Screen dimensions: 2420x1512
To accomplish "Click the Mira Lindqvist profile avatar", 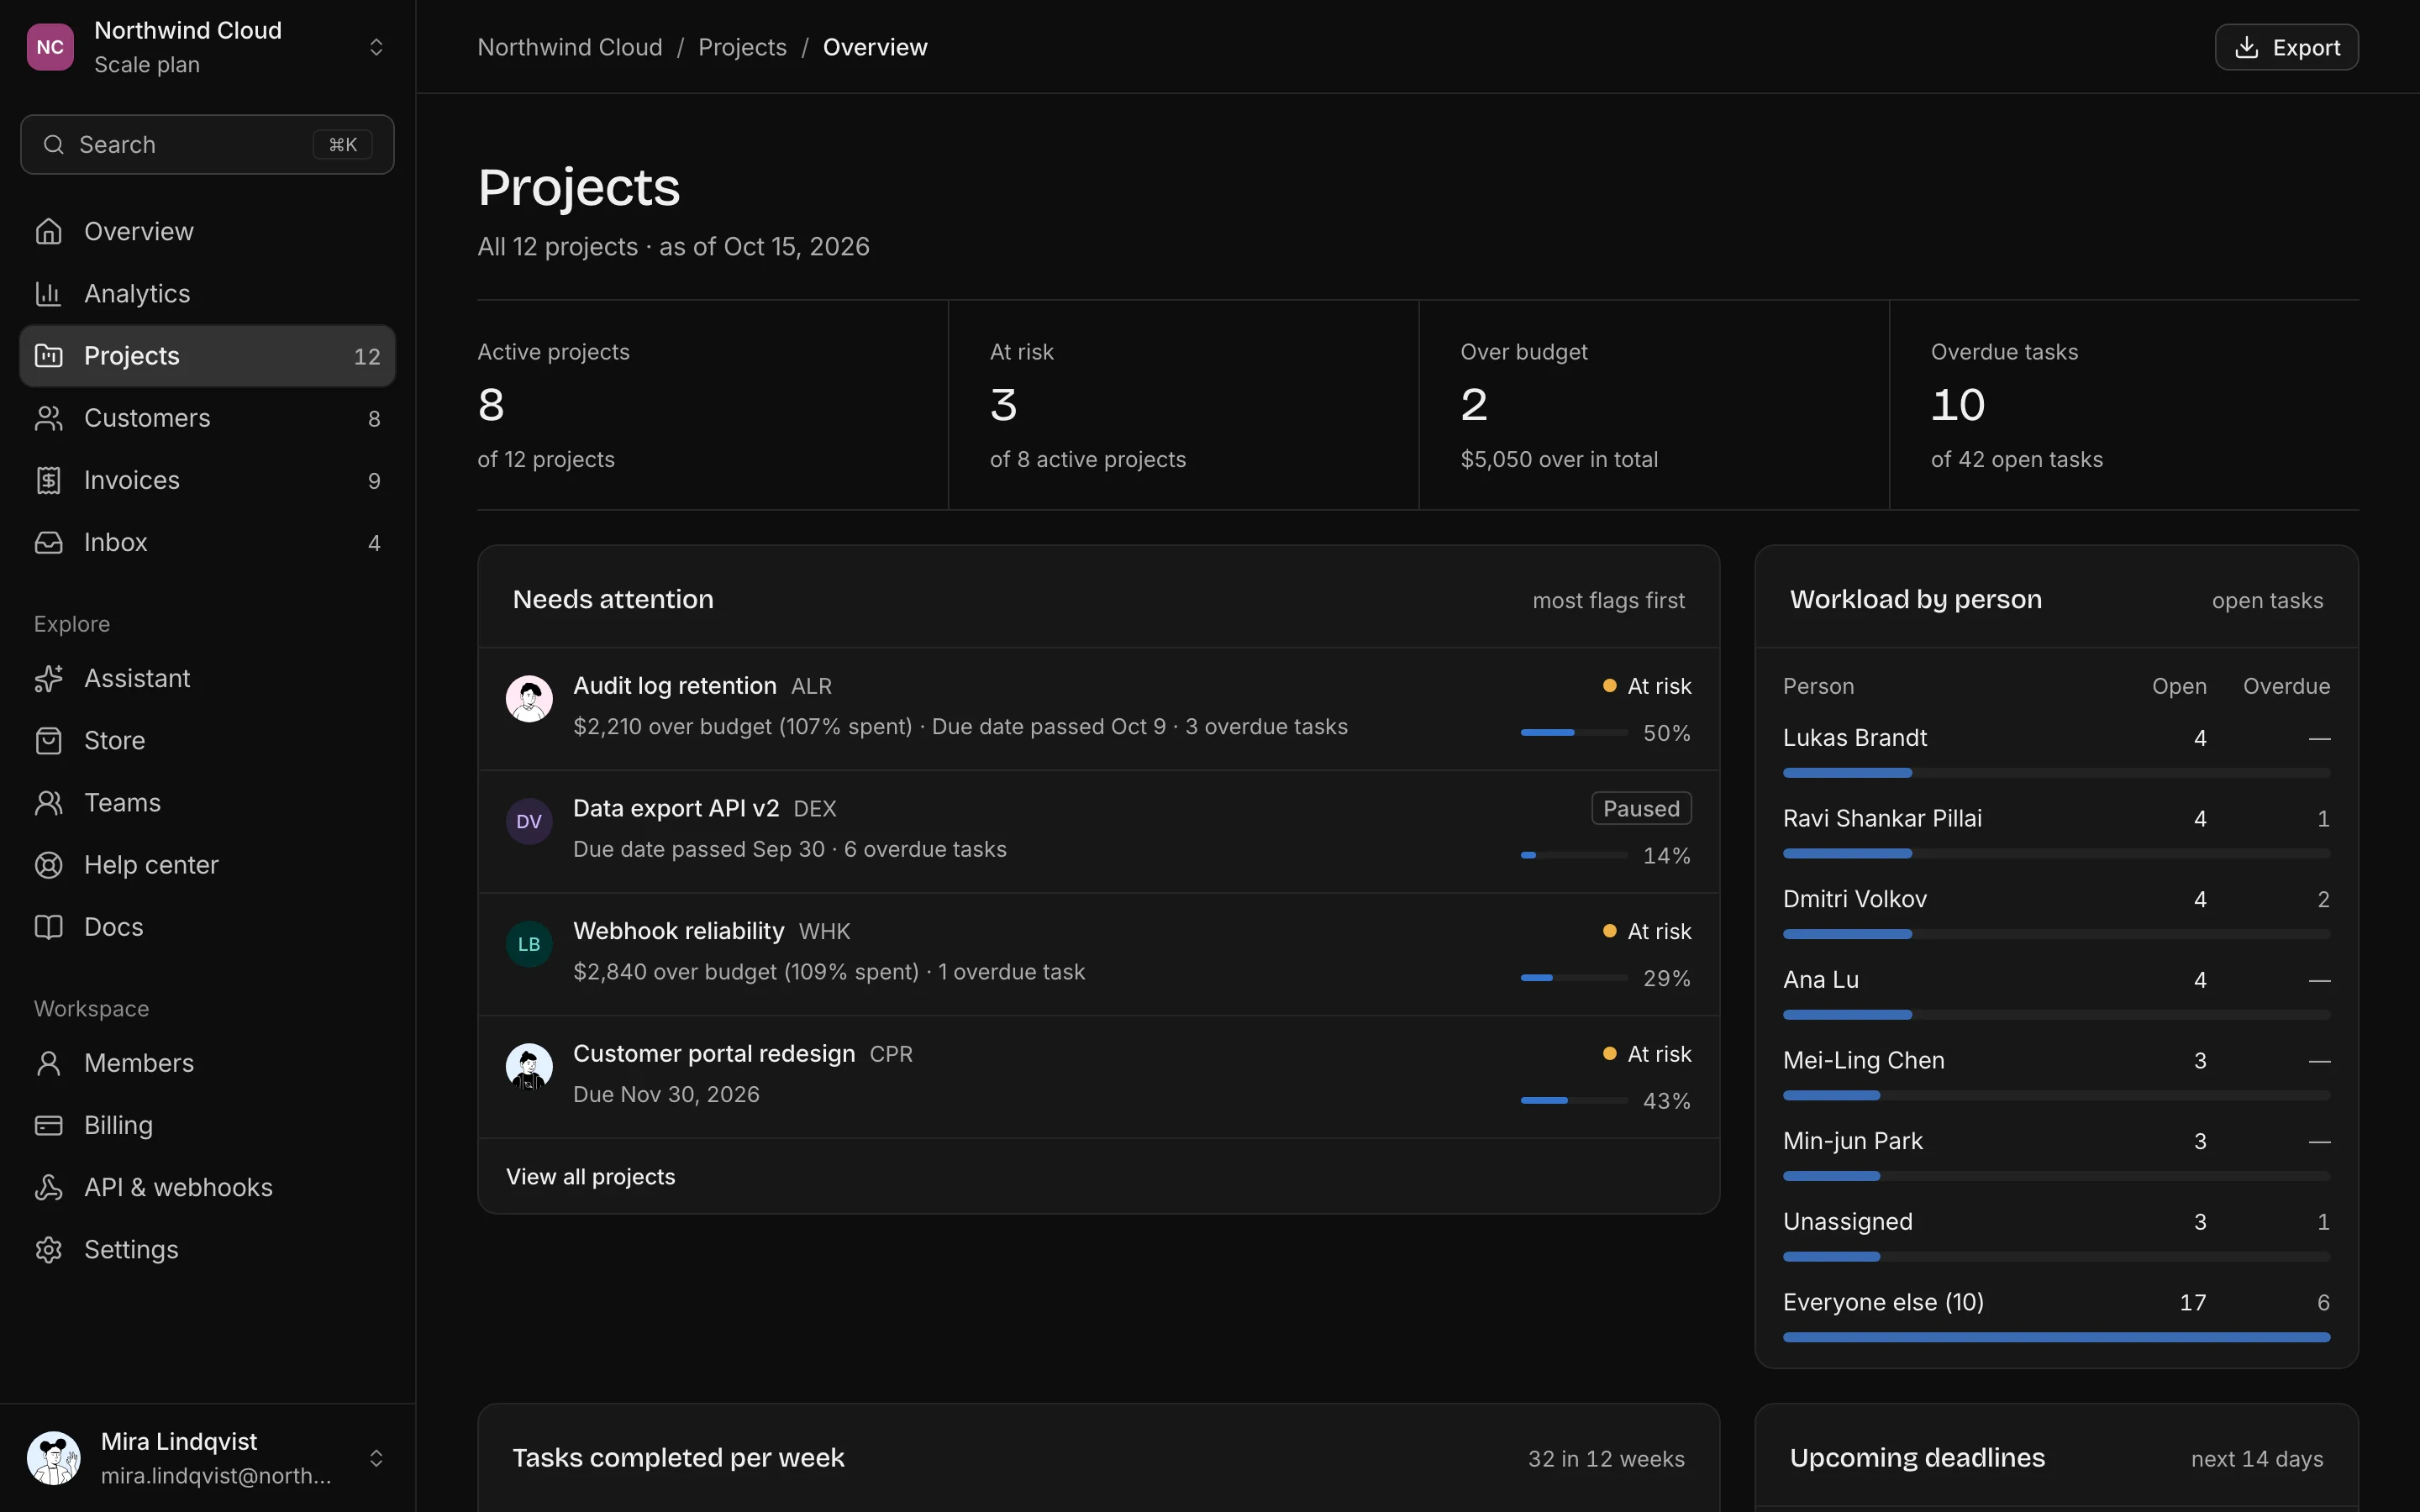I will tap(53, 1458).
